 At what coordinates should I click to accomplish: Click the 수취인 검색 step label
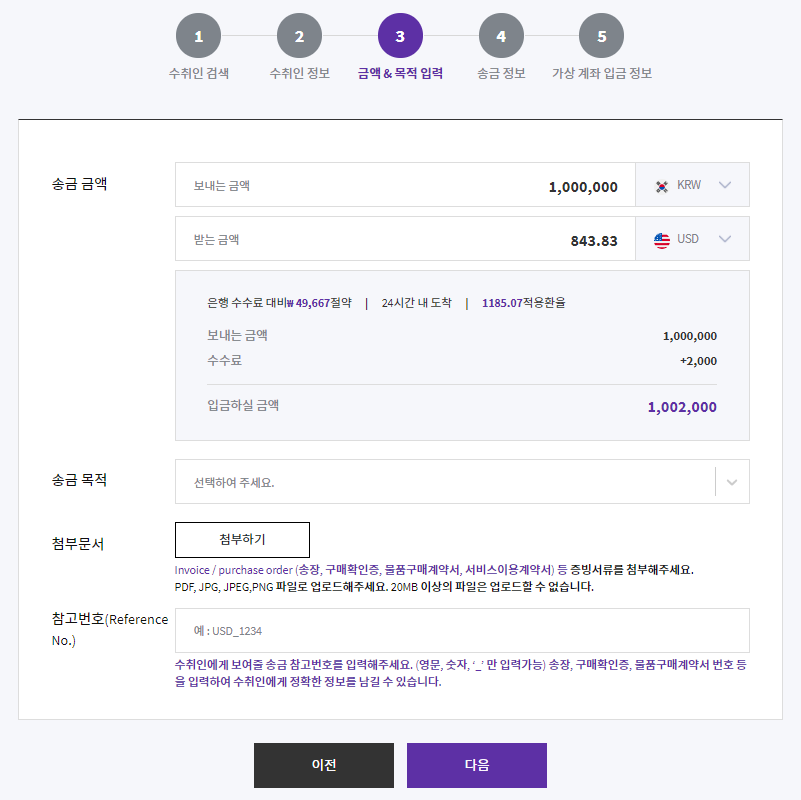coord(199,74)
